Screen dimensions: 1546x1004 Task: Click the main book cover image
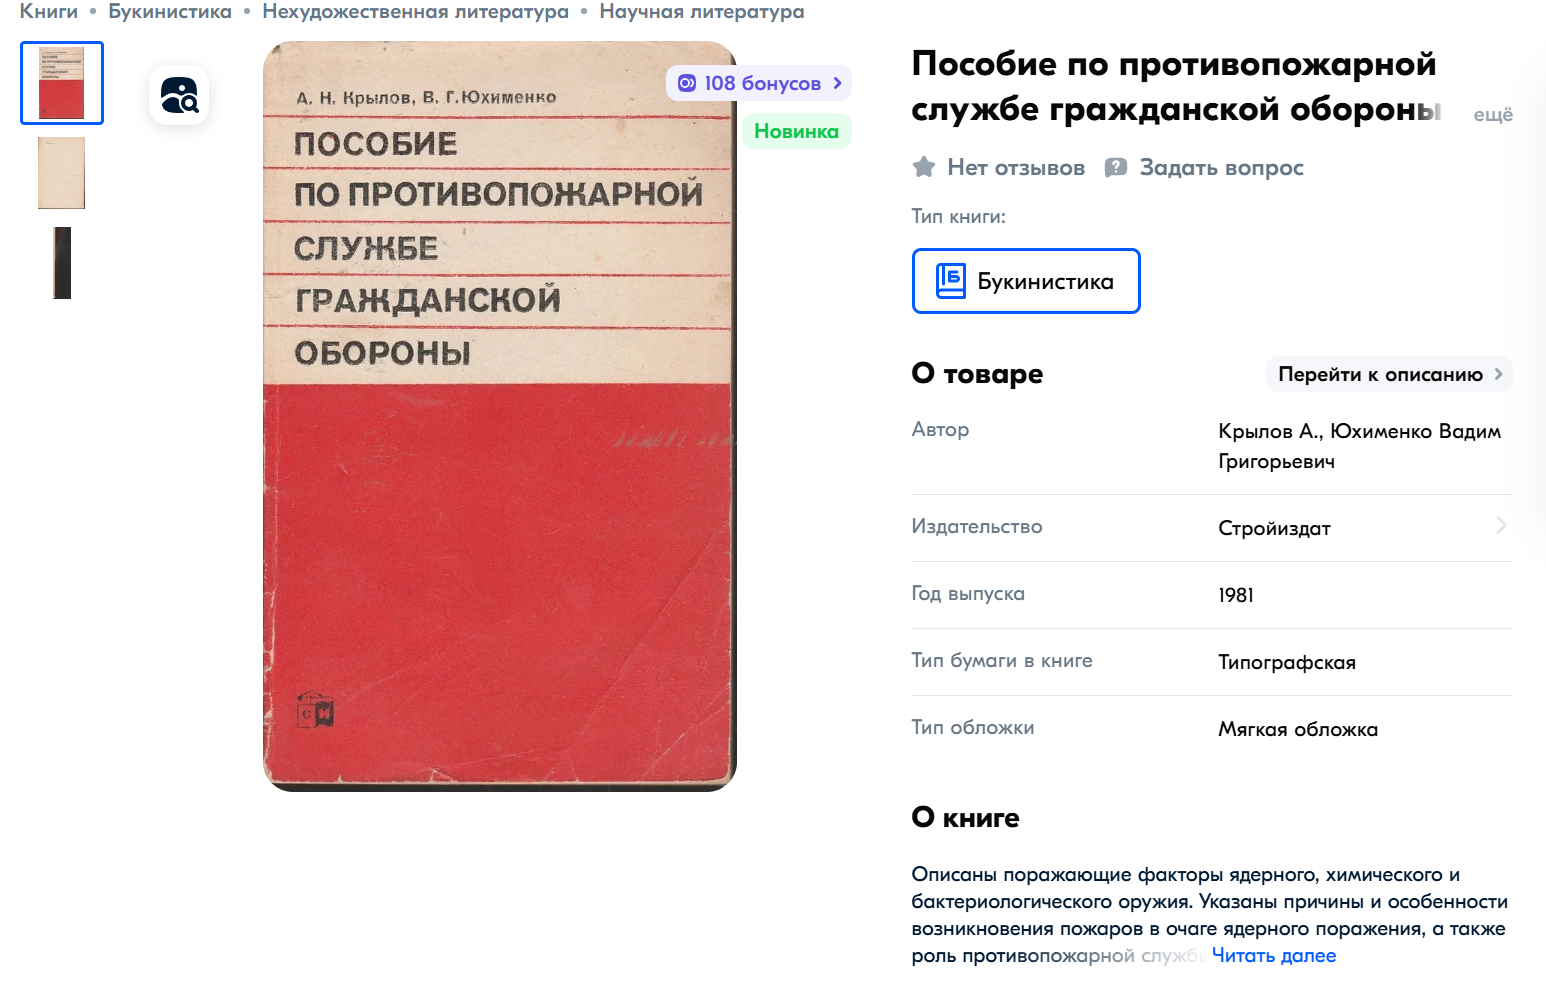coord(500,416)
